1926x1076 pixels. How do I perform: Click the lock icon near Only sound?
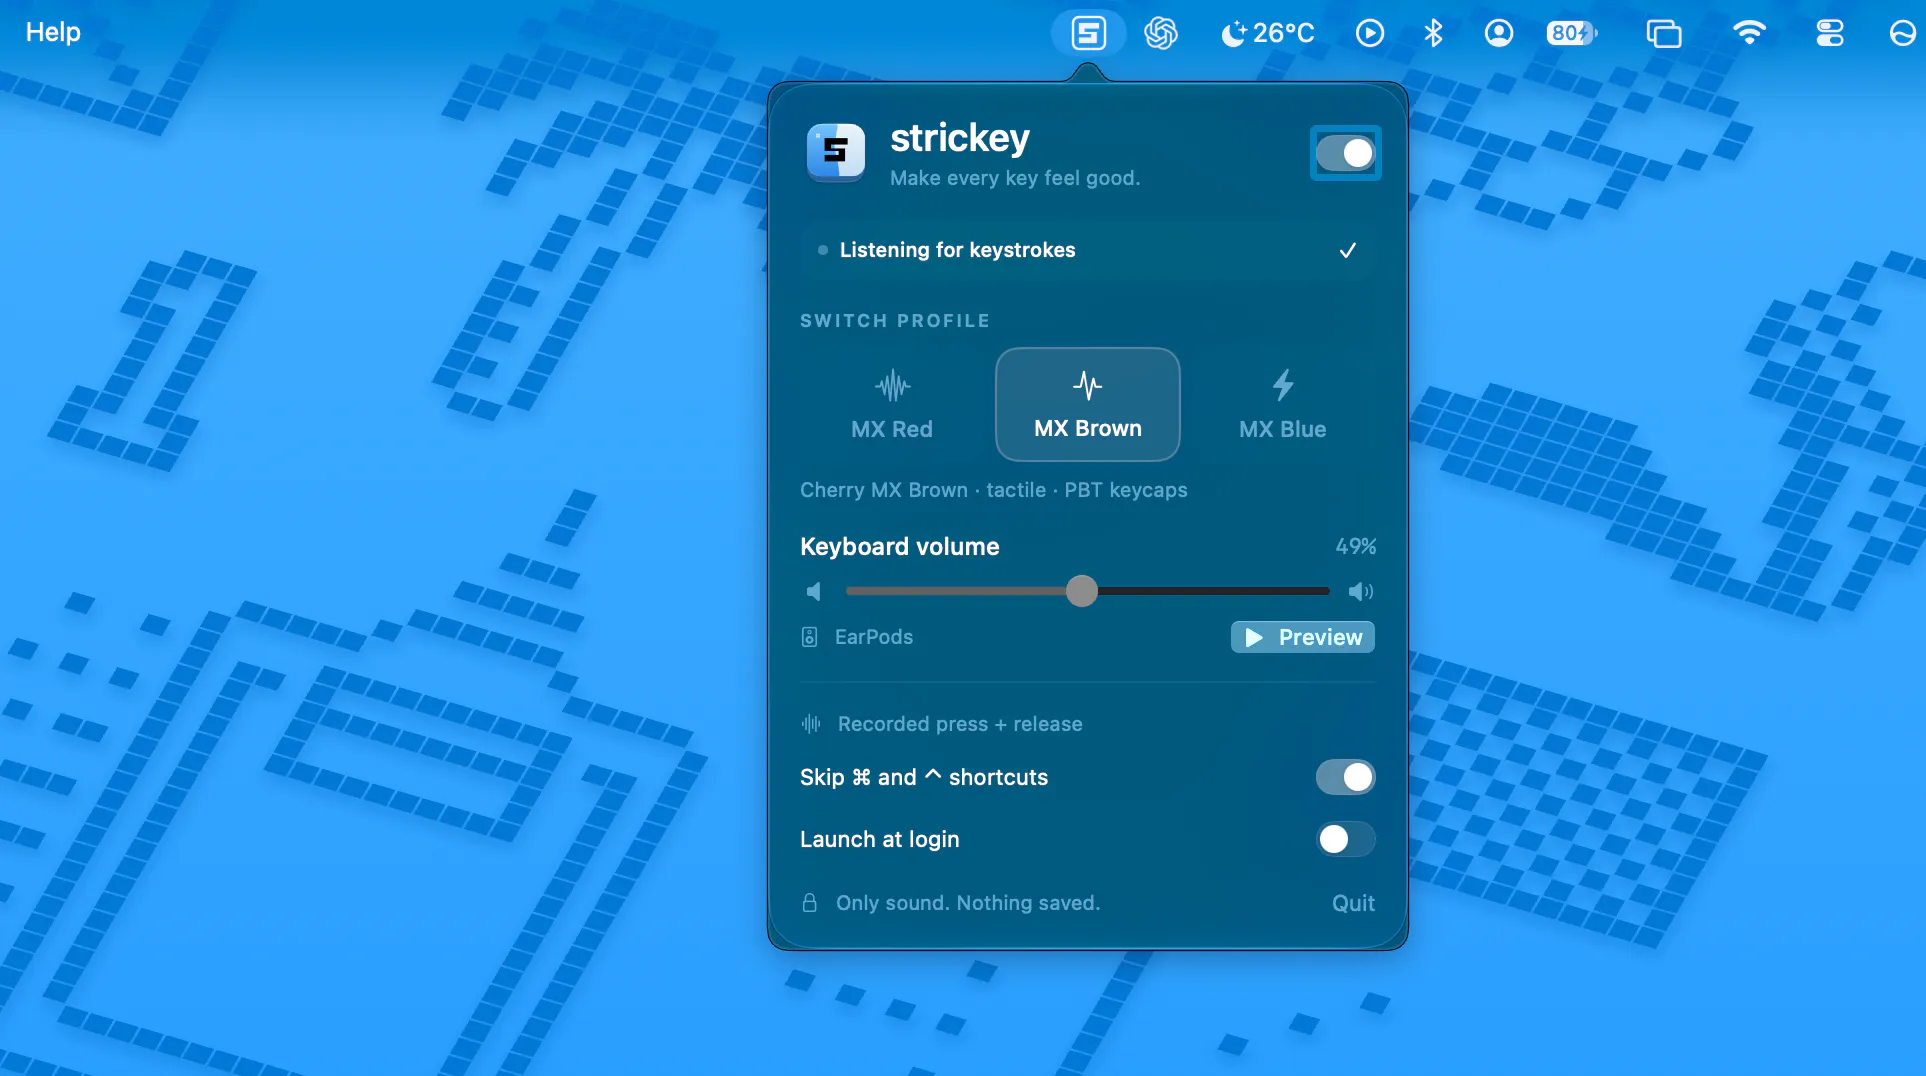(810, 903)
